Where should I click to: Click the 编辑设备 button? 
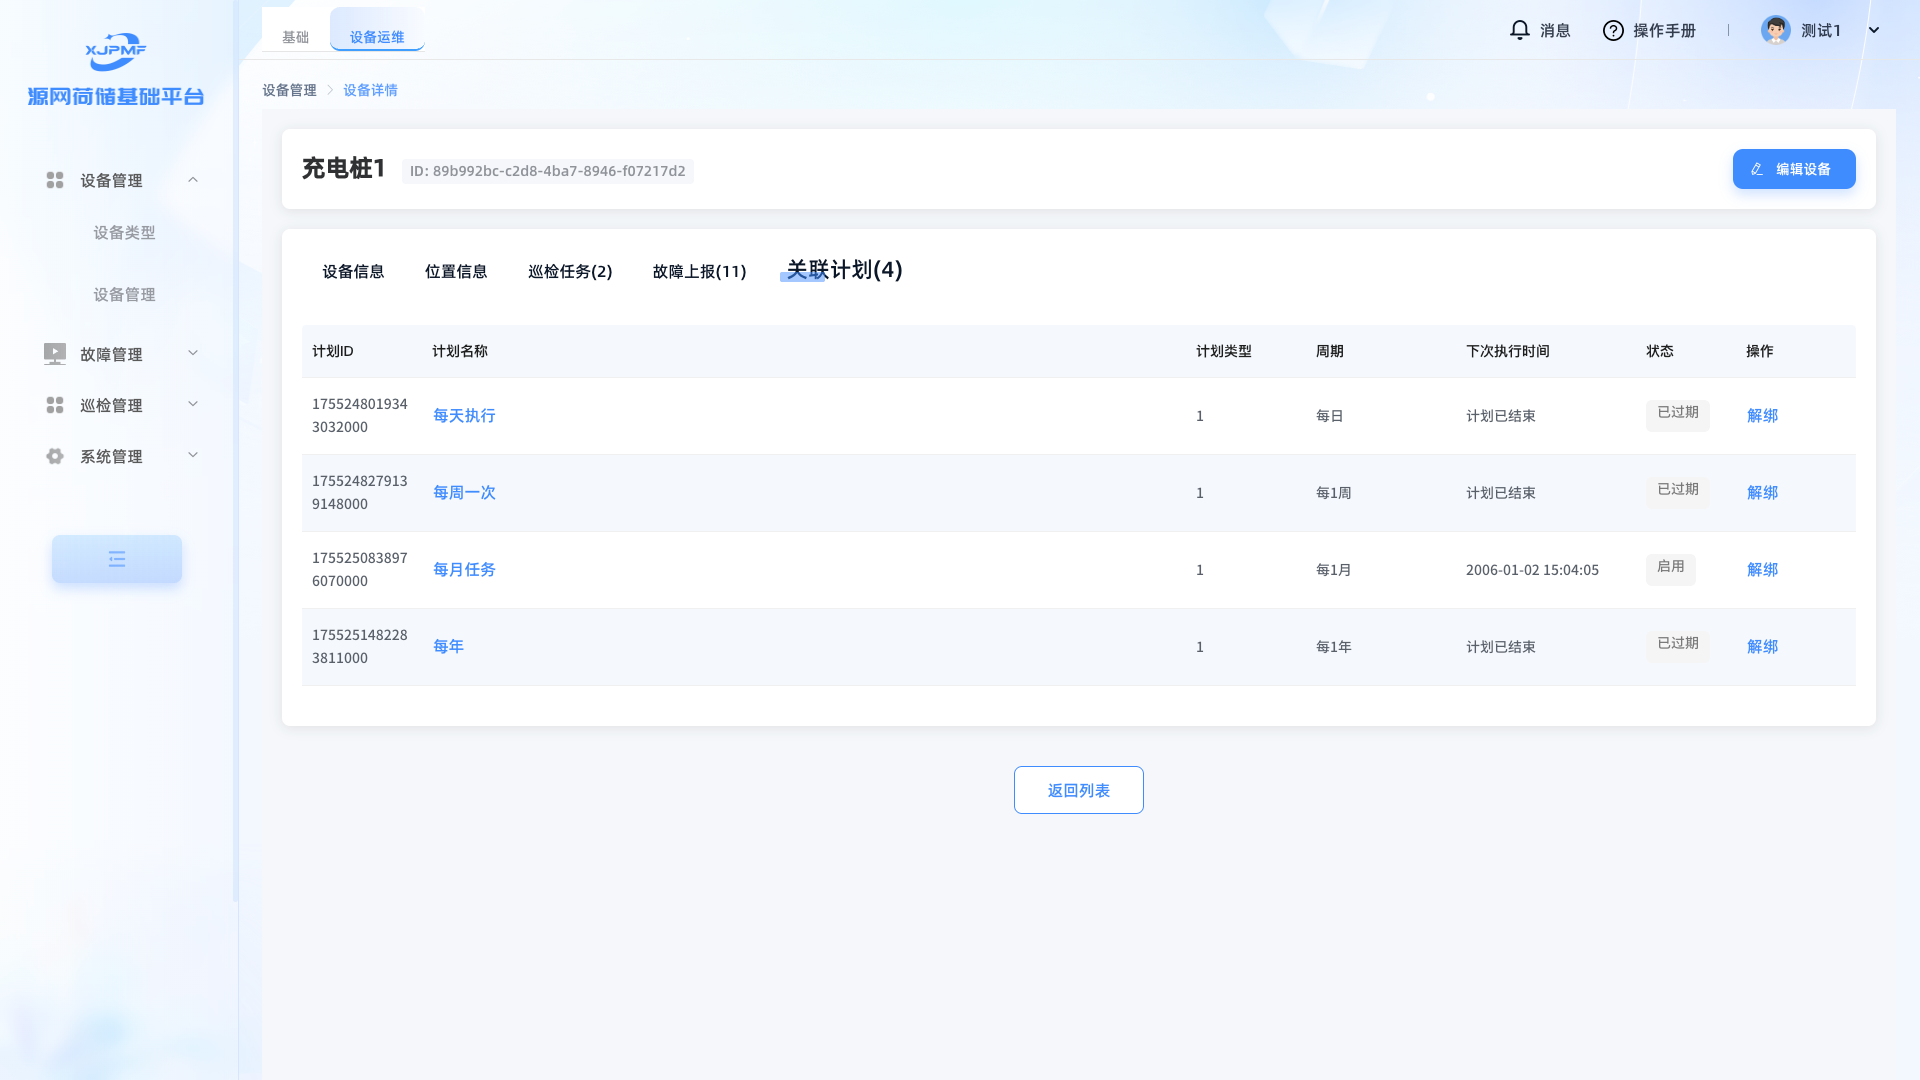point(1793,169)
